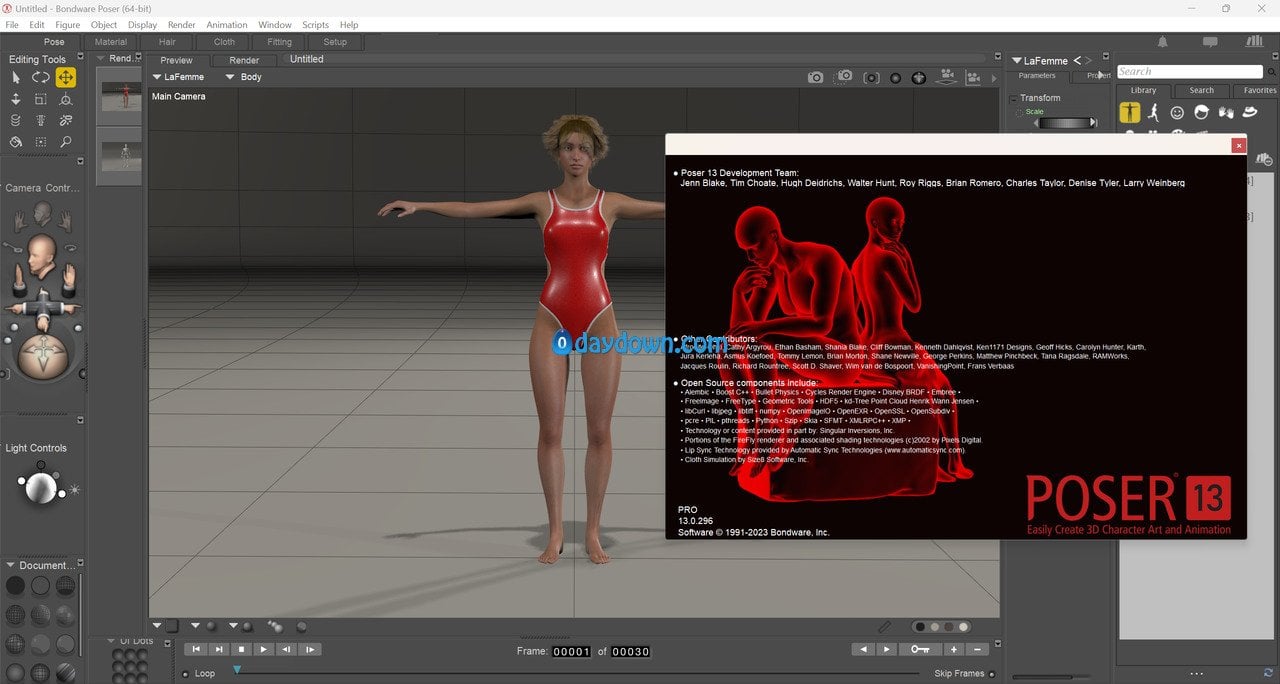Click the light control sphere
1280x684 pixels.
coord(41,488)
